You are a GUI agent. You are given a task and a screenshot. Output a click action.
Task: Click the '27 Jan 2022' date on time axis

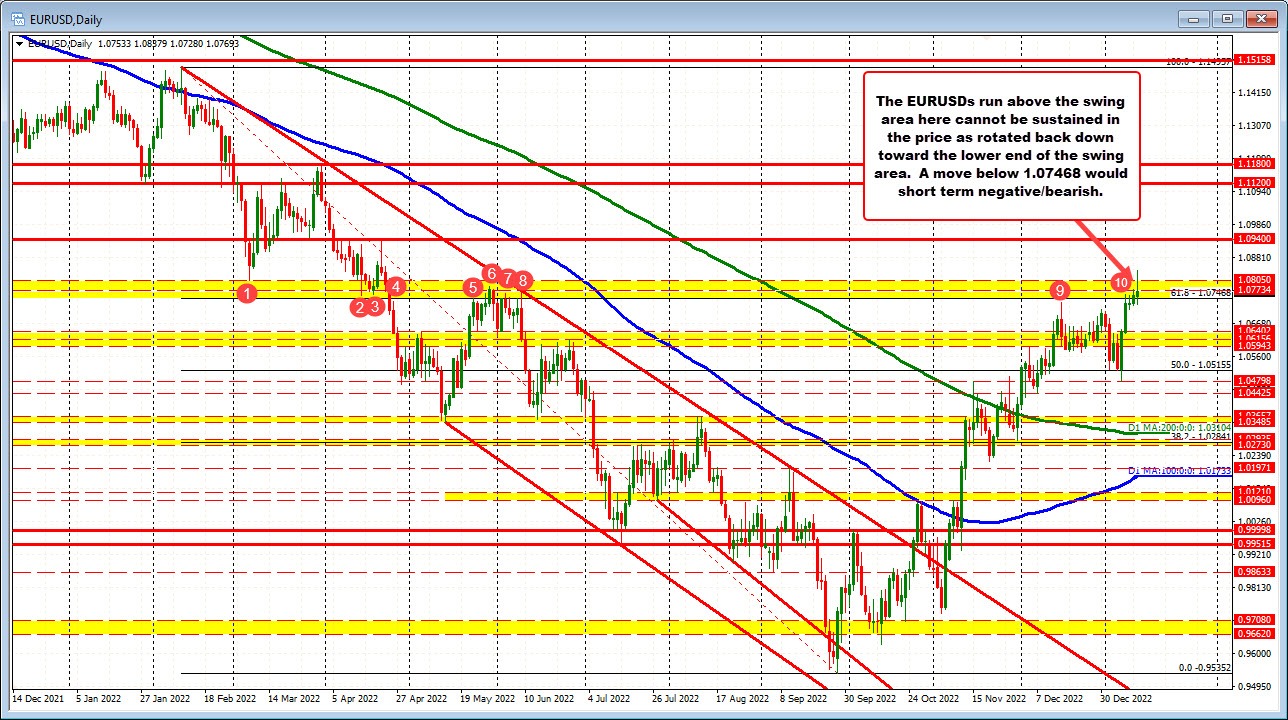click(164, 697)
